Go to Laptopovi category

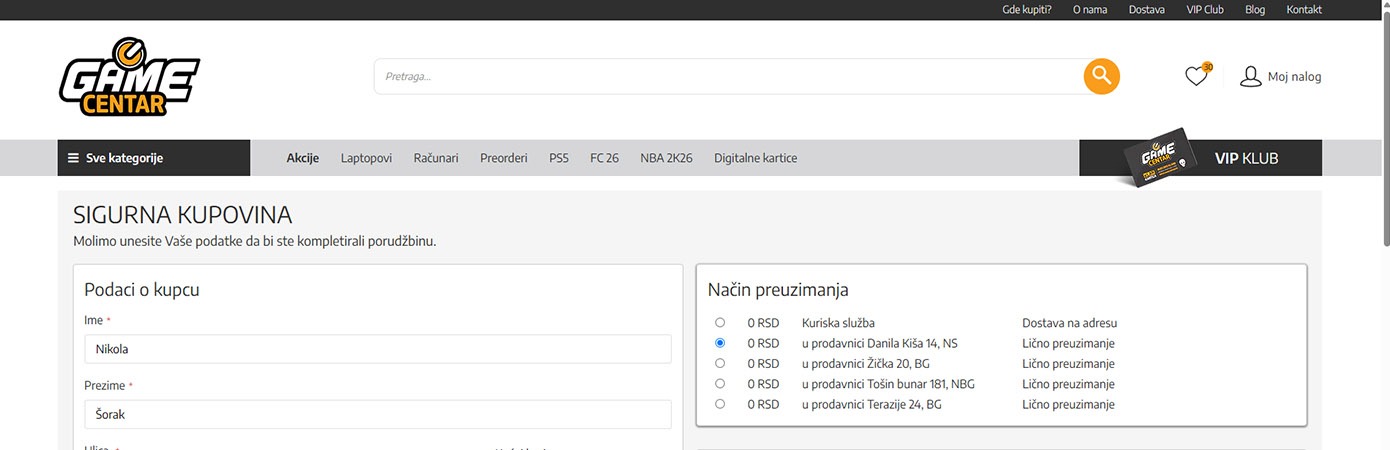tap(366, 158)
